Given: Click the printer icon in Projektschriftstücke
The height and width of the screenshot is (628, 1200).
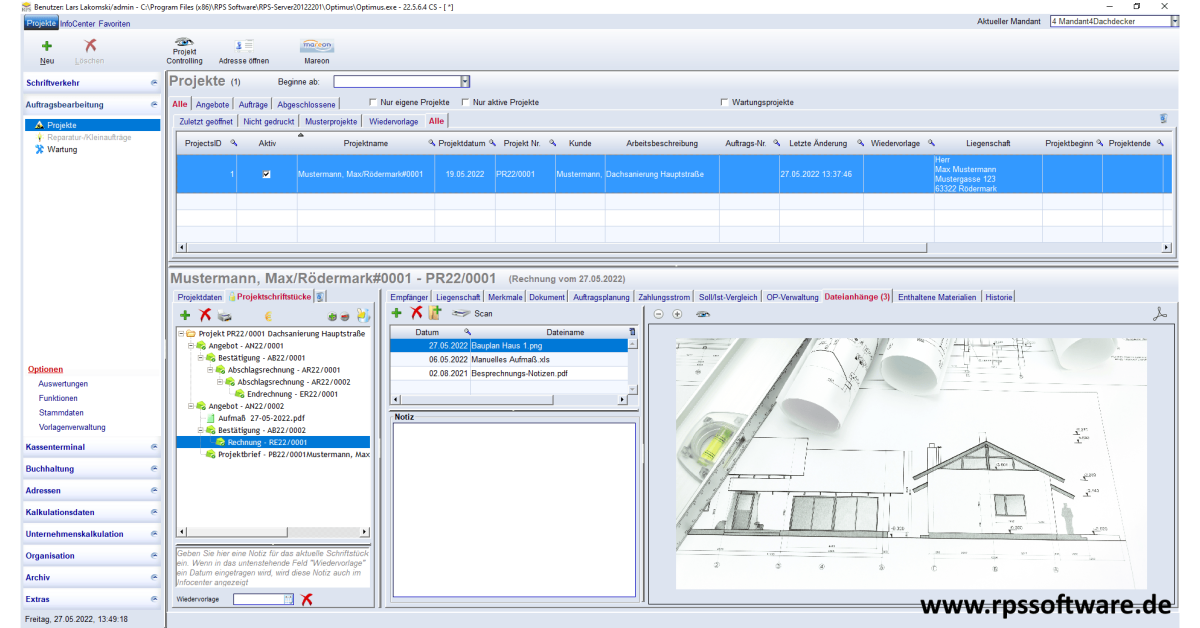Looking at the screenshot, I should tap(225, 315).
